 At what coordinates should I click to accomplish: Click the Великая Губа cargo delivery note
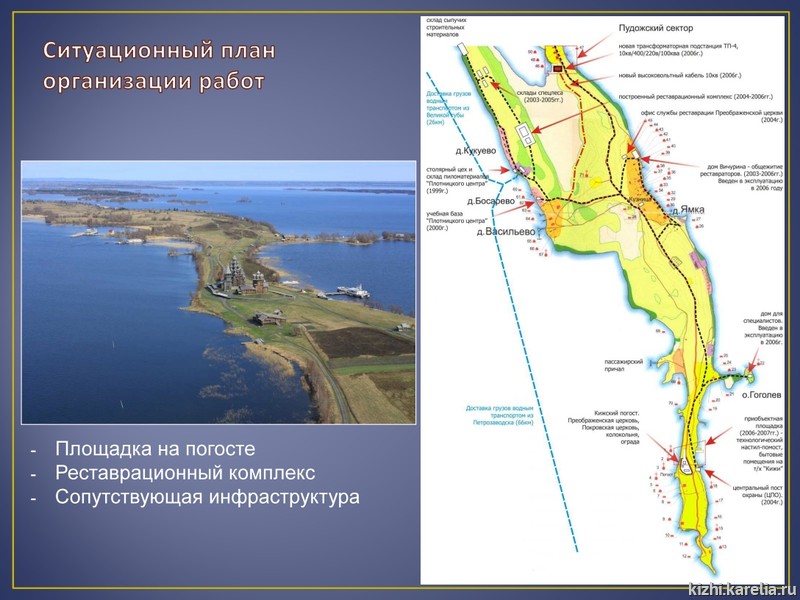tap(448, 109)
